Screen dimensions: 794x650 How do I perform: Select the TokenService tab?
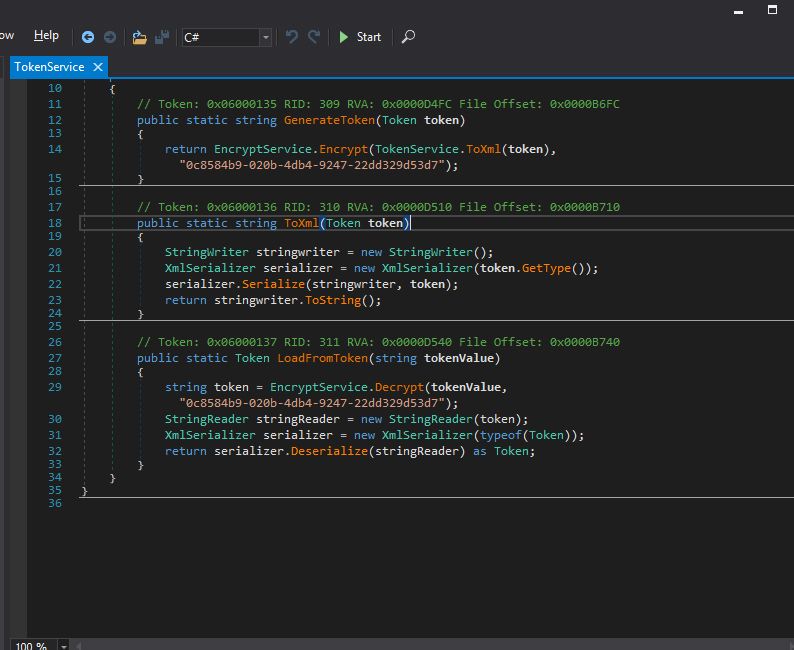[x=49, y=67]
